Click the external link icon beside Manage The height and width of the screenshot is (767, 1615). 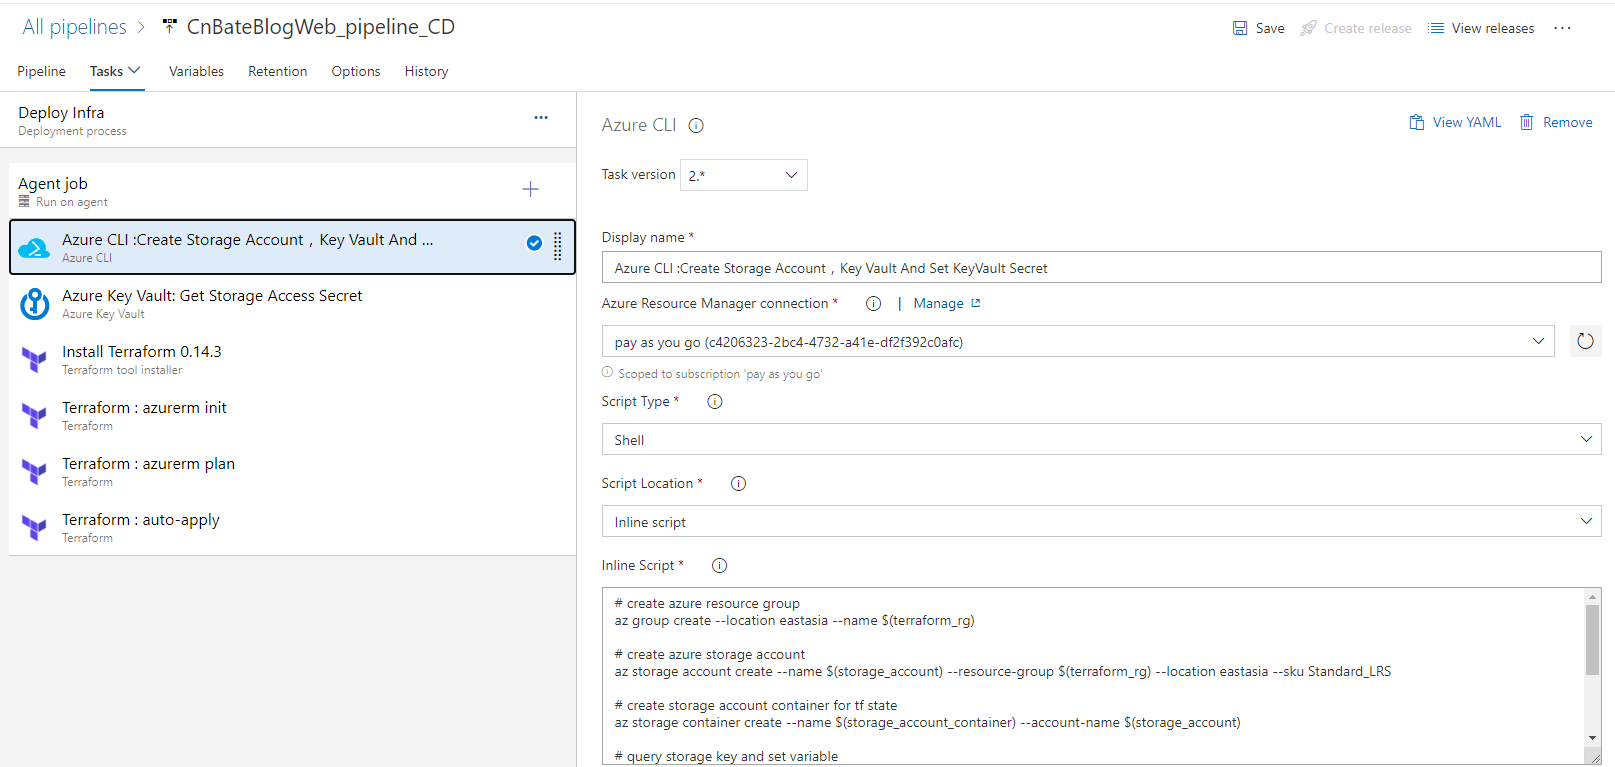click(976, 303)
